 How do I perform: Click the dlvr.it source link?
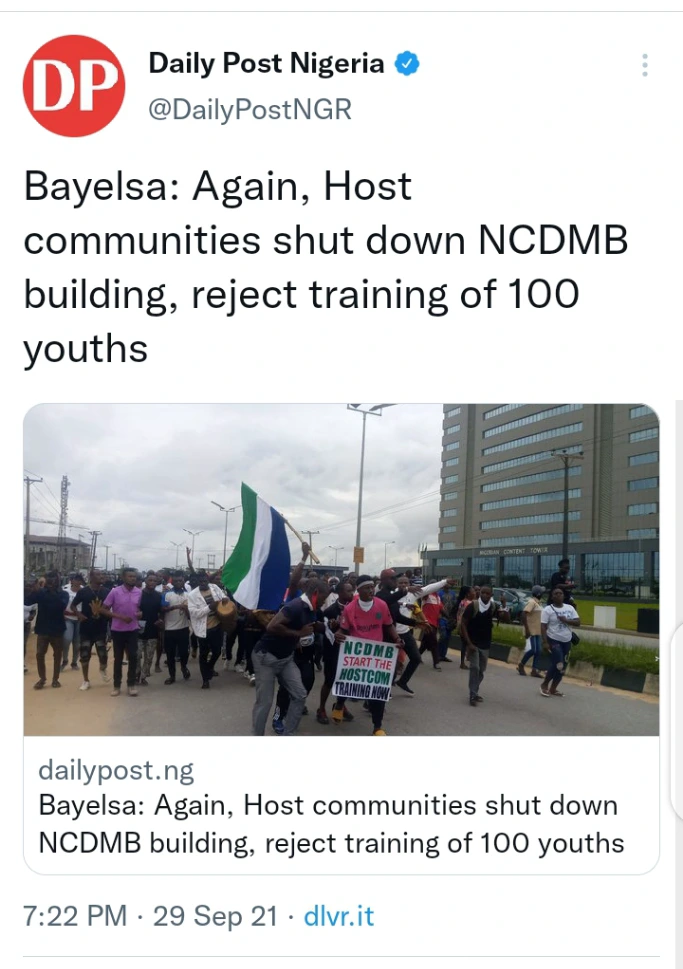[339, 916]
